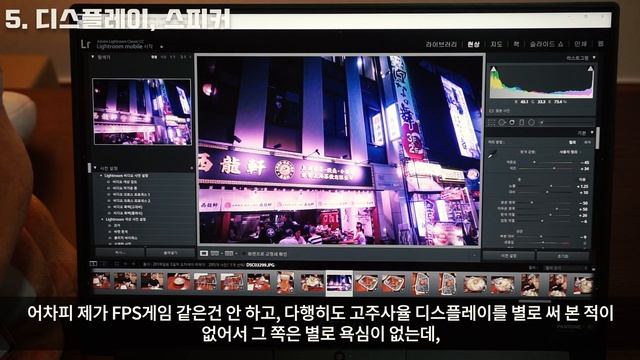Enable the soft proofing checkbox in toolbar
This screenshot has height=360, width=640.
pos(244,254)
